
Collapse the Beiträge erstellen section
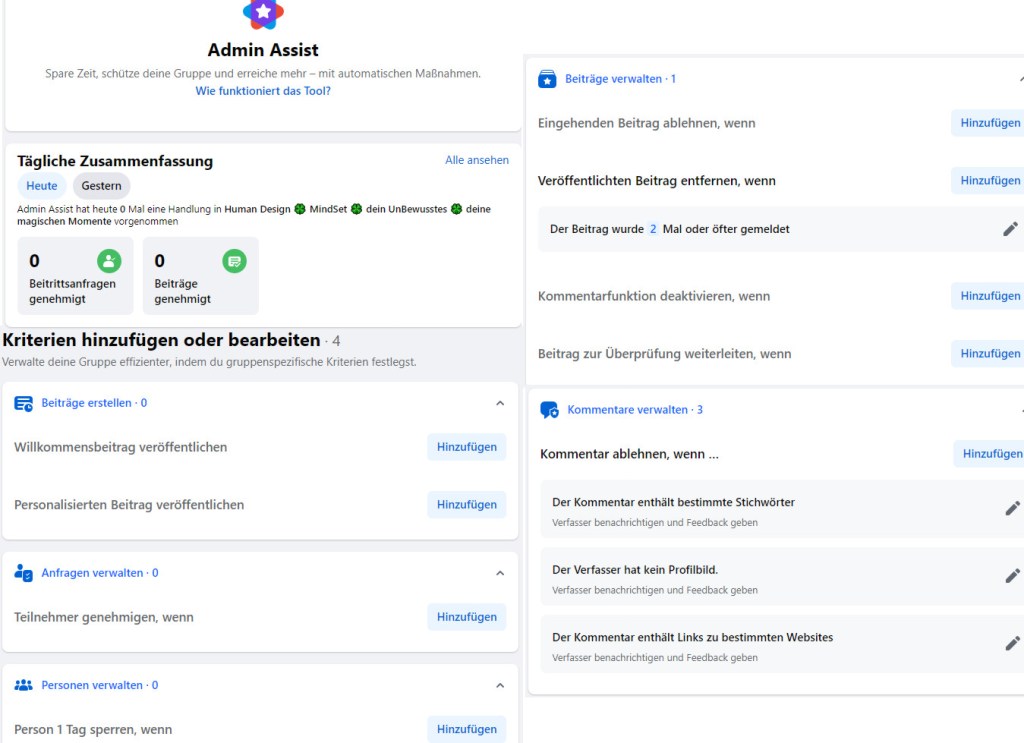[500, 403]
